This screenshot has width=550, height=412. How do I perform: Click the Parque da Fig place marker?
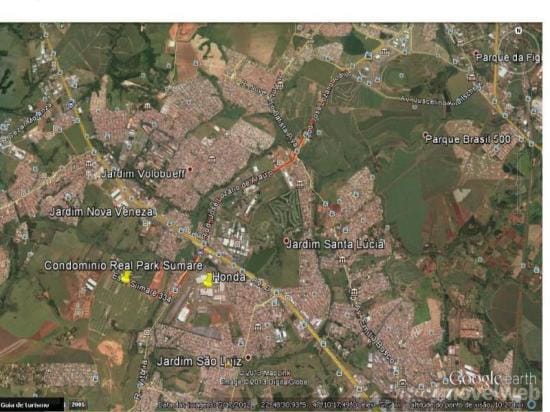(476, 53)
